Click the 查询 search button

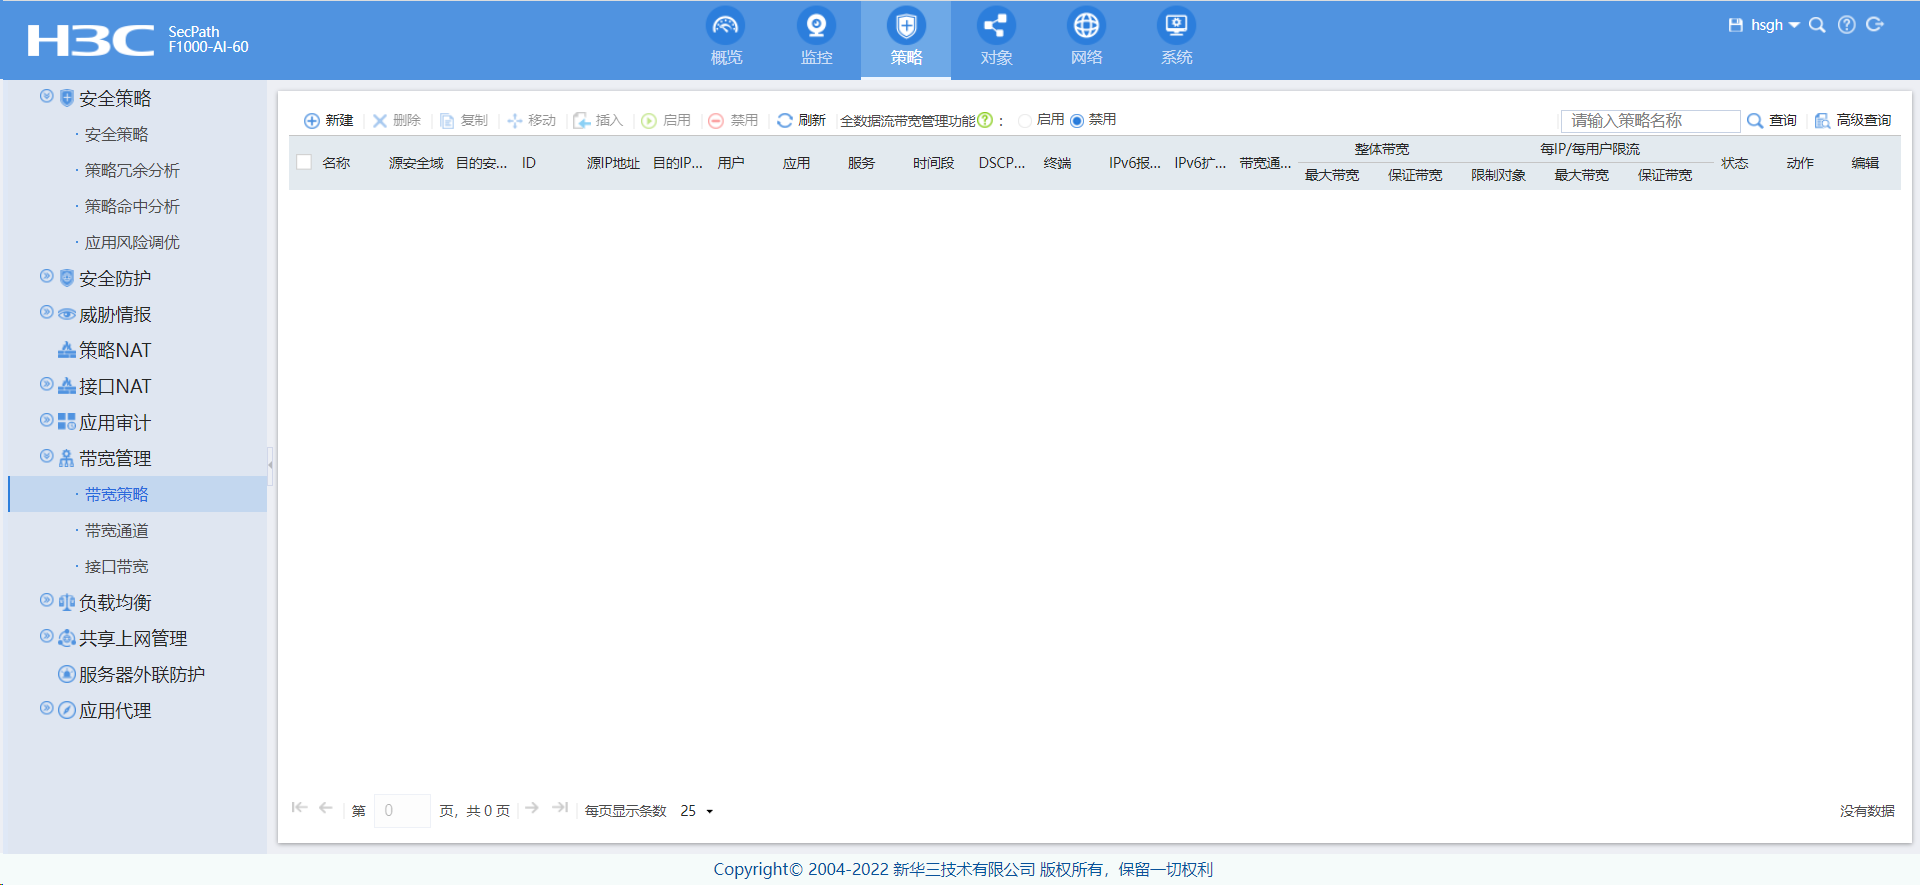[1772, 120]
